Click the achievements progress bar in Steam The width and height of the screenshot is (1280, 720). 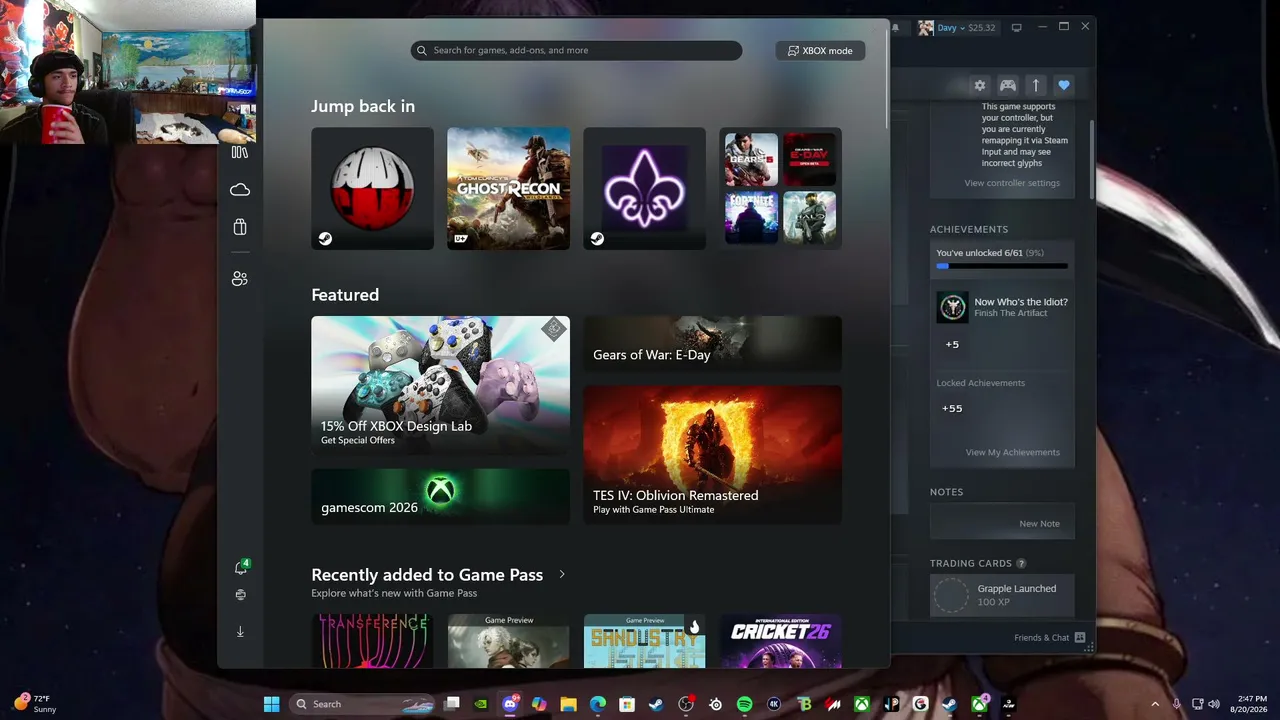(1002, 266)
